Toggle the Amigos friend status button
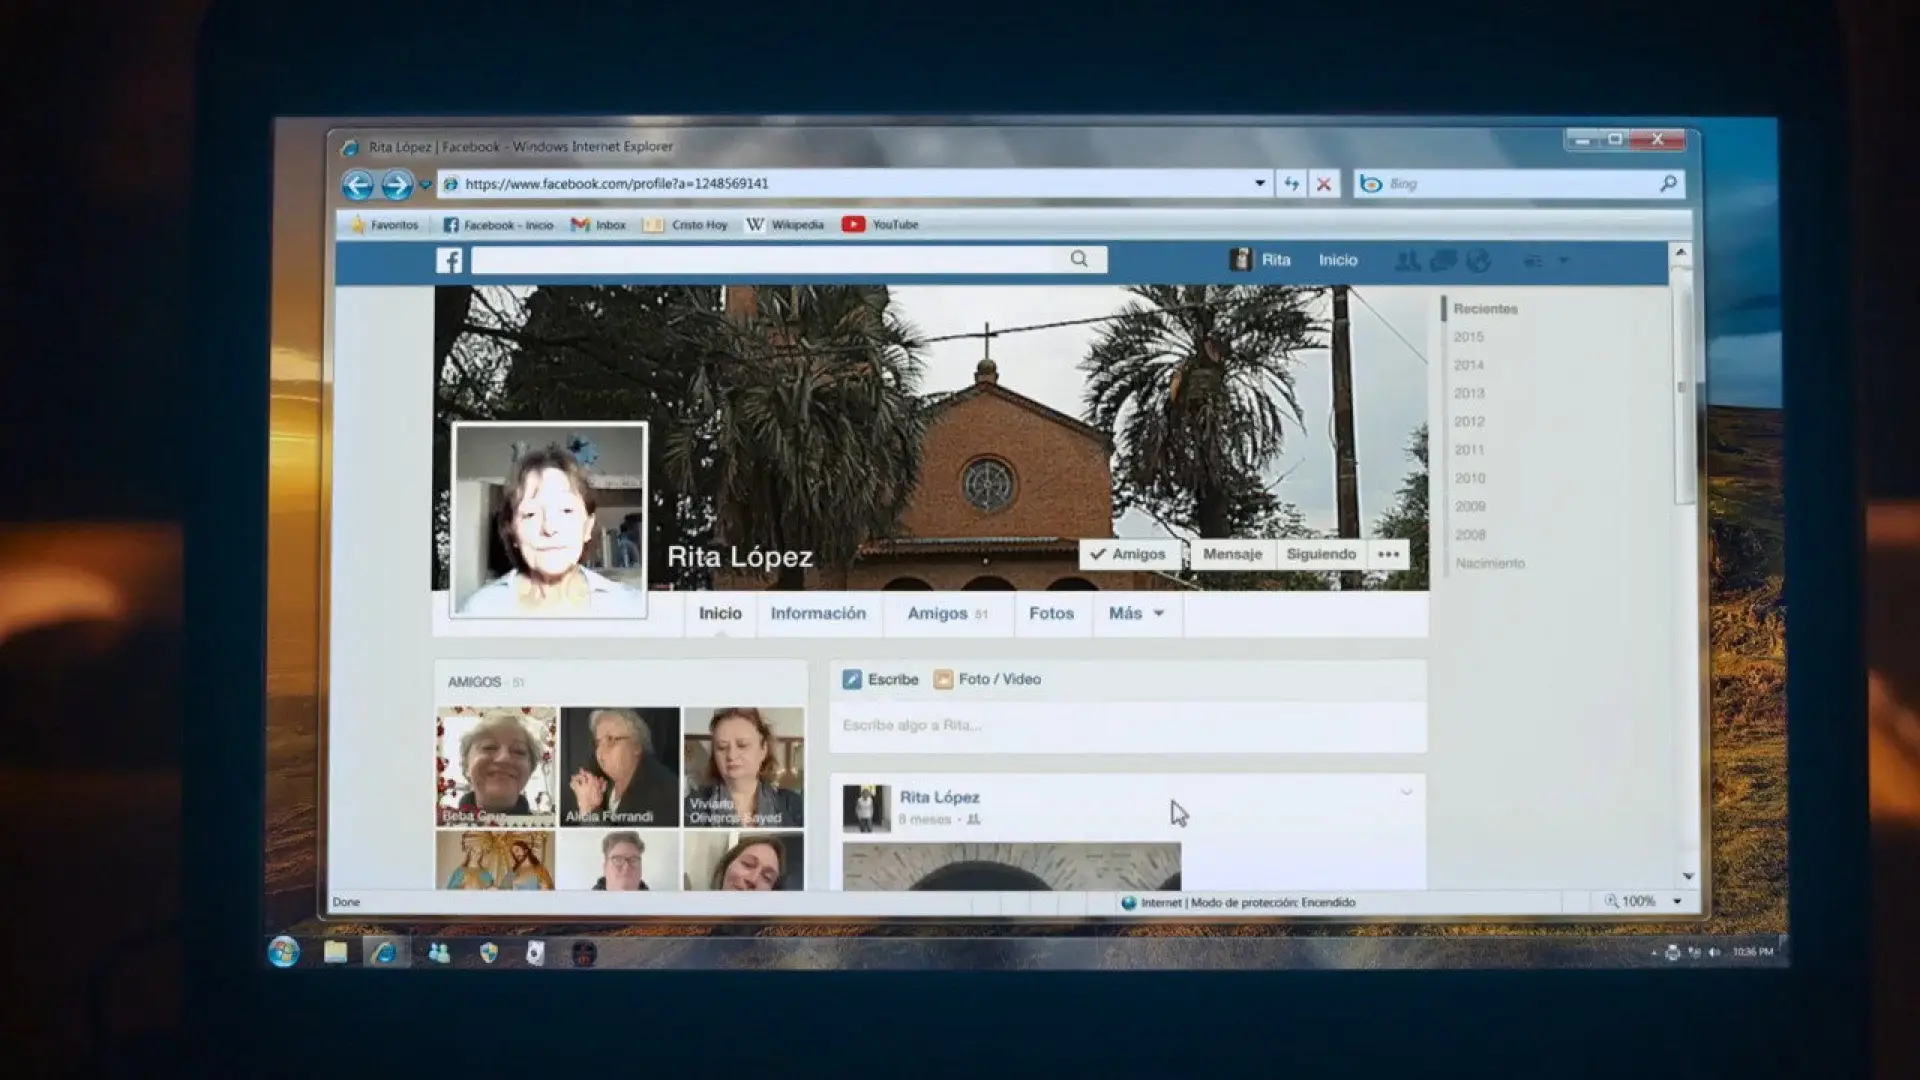 1129,554
